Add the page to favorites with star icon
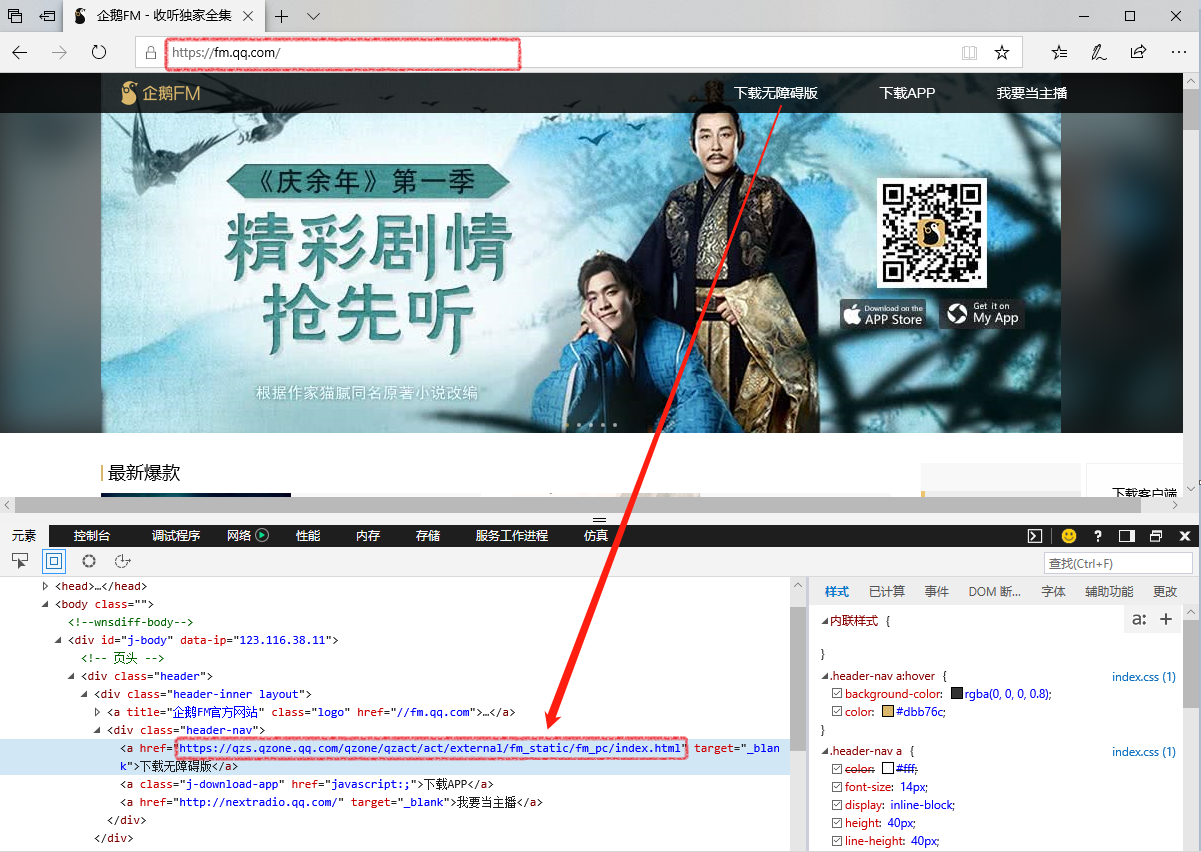1201x852 pixels. [x=1001, y=52]
